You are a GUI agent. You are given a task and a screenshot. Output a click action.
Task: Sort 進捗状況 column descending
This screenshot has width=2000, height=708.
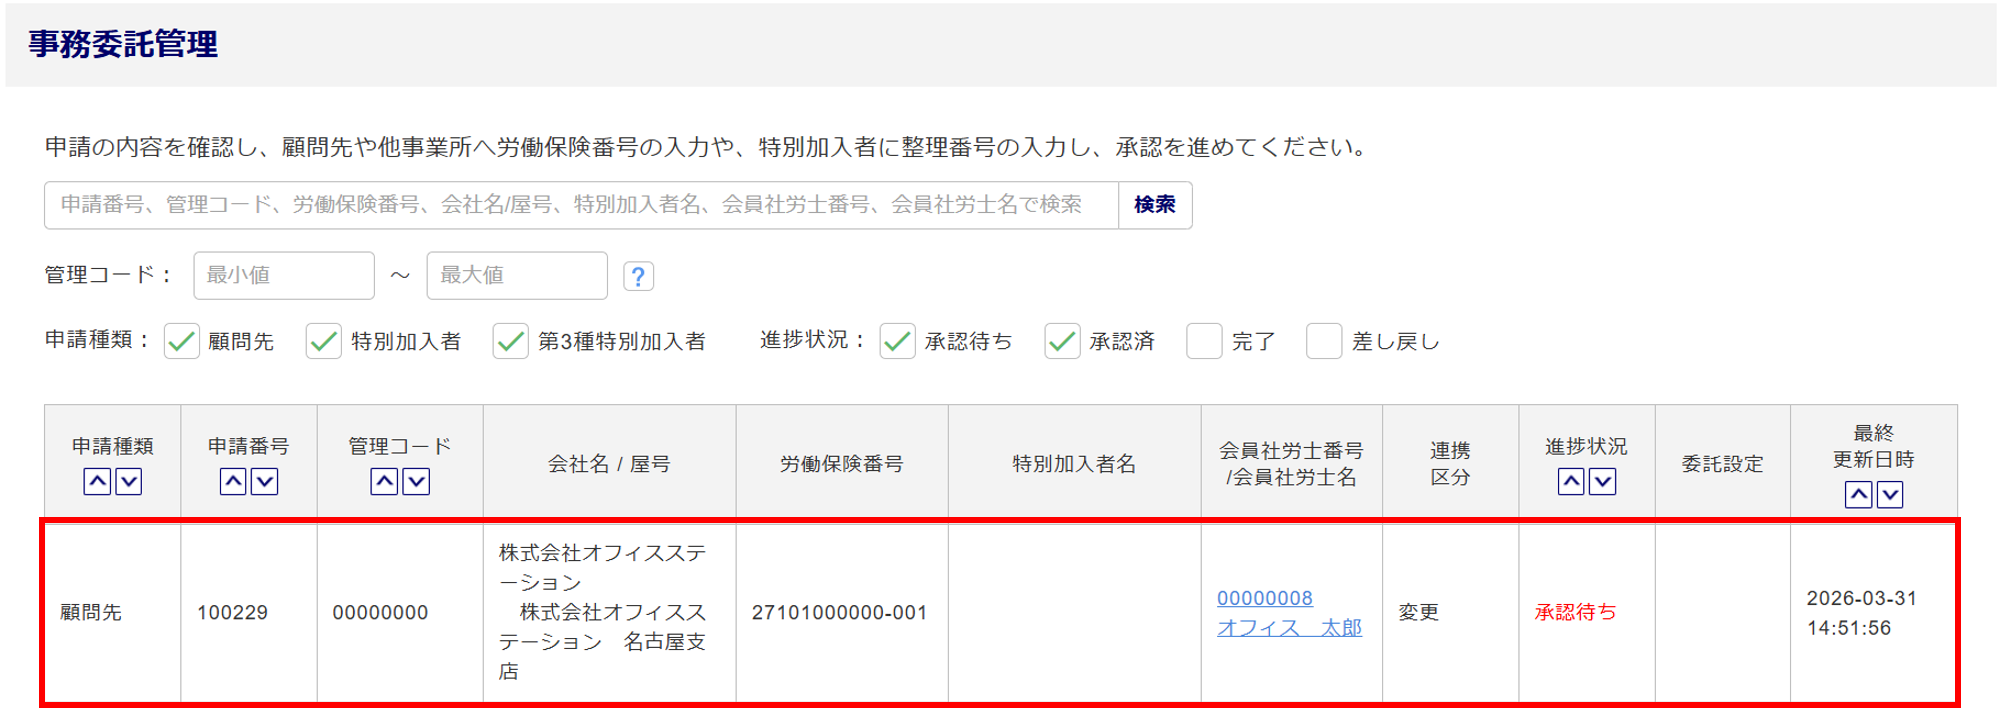[x=1603, y=482]
